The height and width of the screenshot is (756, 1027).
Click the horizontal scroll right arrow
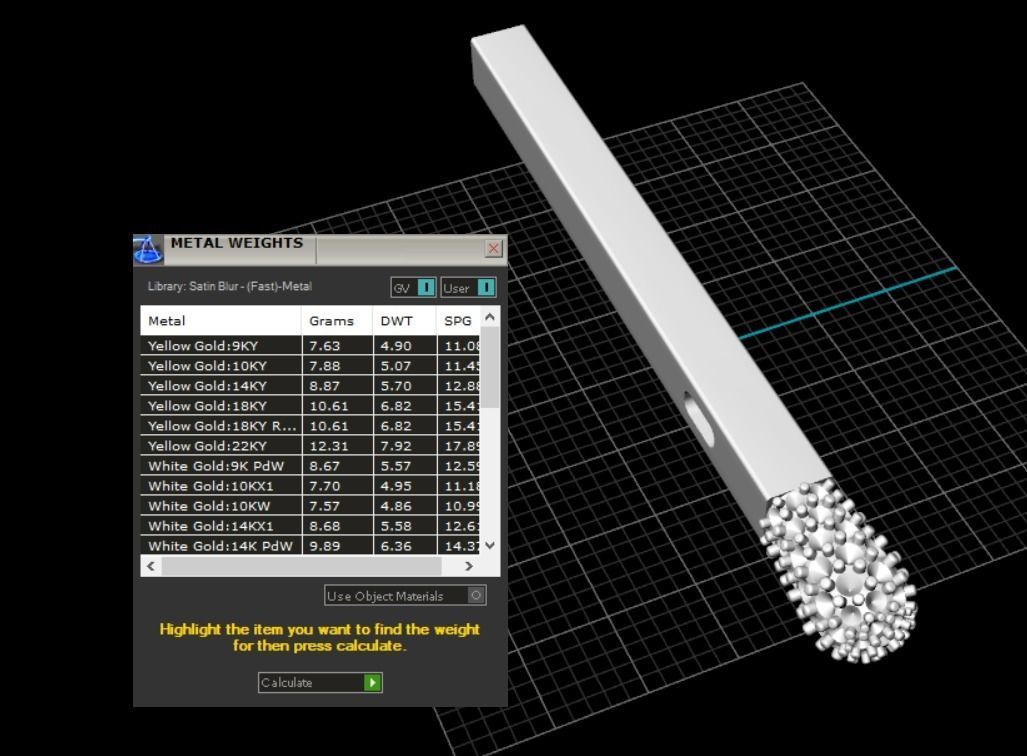469,566
